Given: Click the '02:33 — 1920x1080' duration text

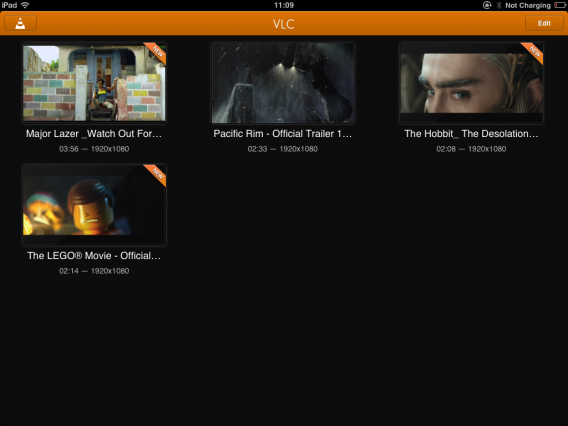Looking at the screenshot, I should (x=283, y=149).
